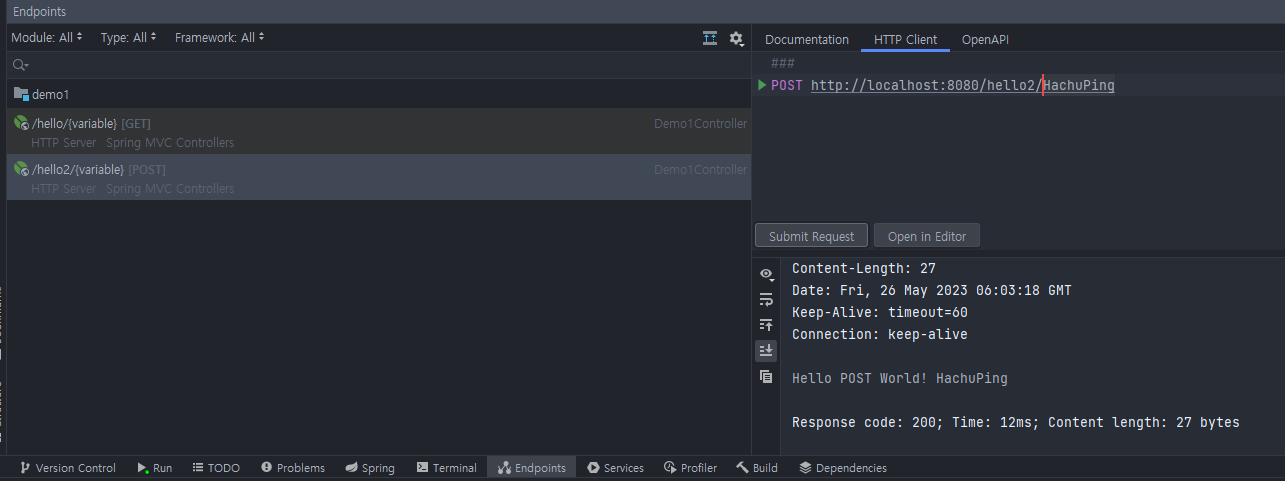Image resolution: width=1285 pixels, height=481 pixels.
Task: Switch to the Documentation tab
Action: point(806,39)
